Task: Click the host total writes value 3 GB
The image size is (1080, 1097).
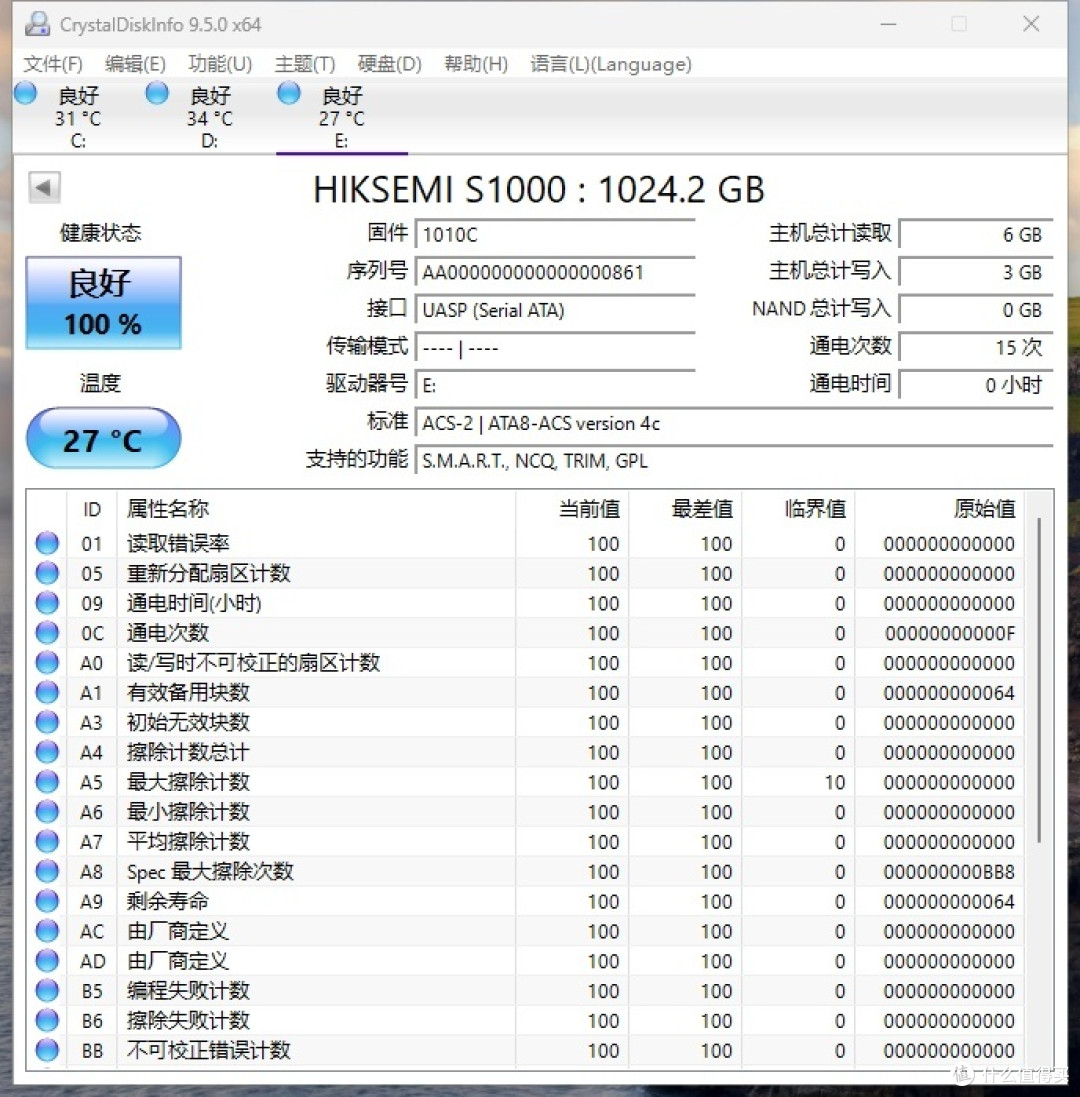Action: click(x=976, y=272)
